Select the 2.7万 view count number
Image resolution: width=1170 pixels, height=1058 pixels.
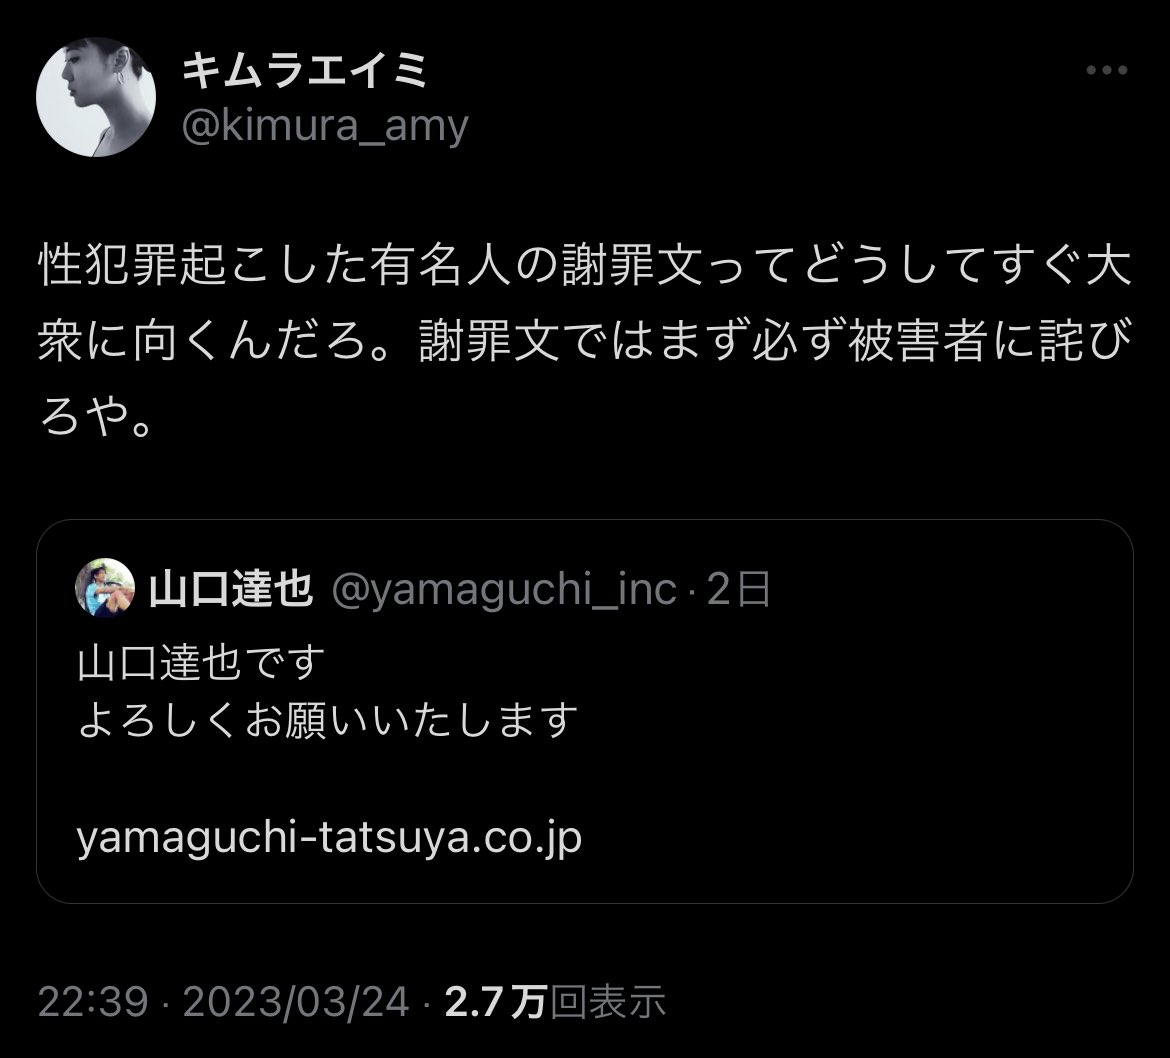coord(496,1001)
